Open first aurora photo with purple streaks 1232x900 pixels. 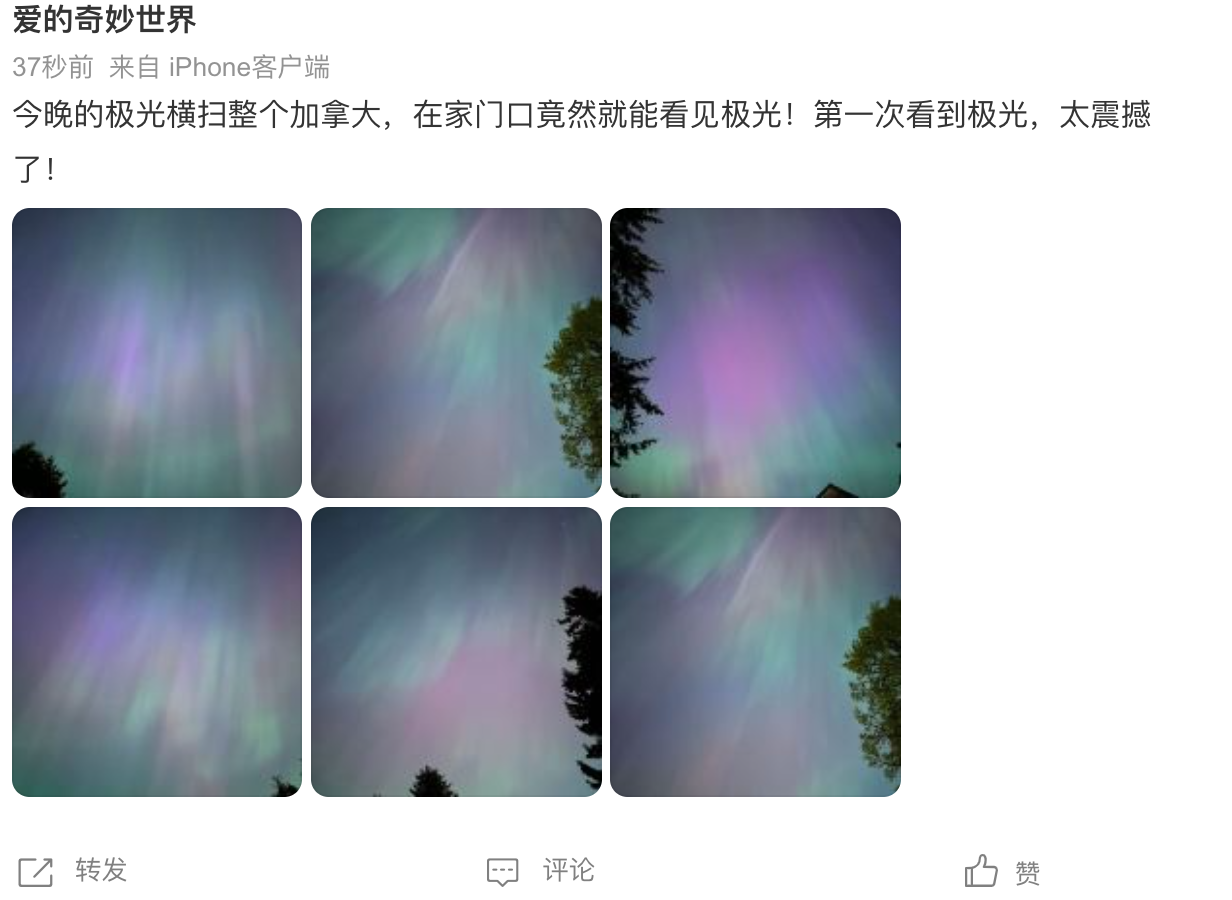click(x=157, y=353)
